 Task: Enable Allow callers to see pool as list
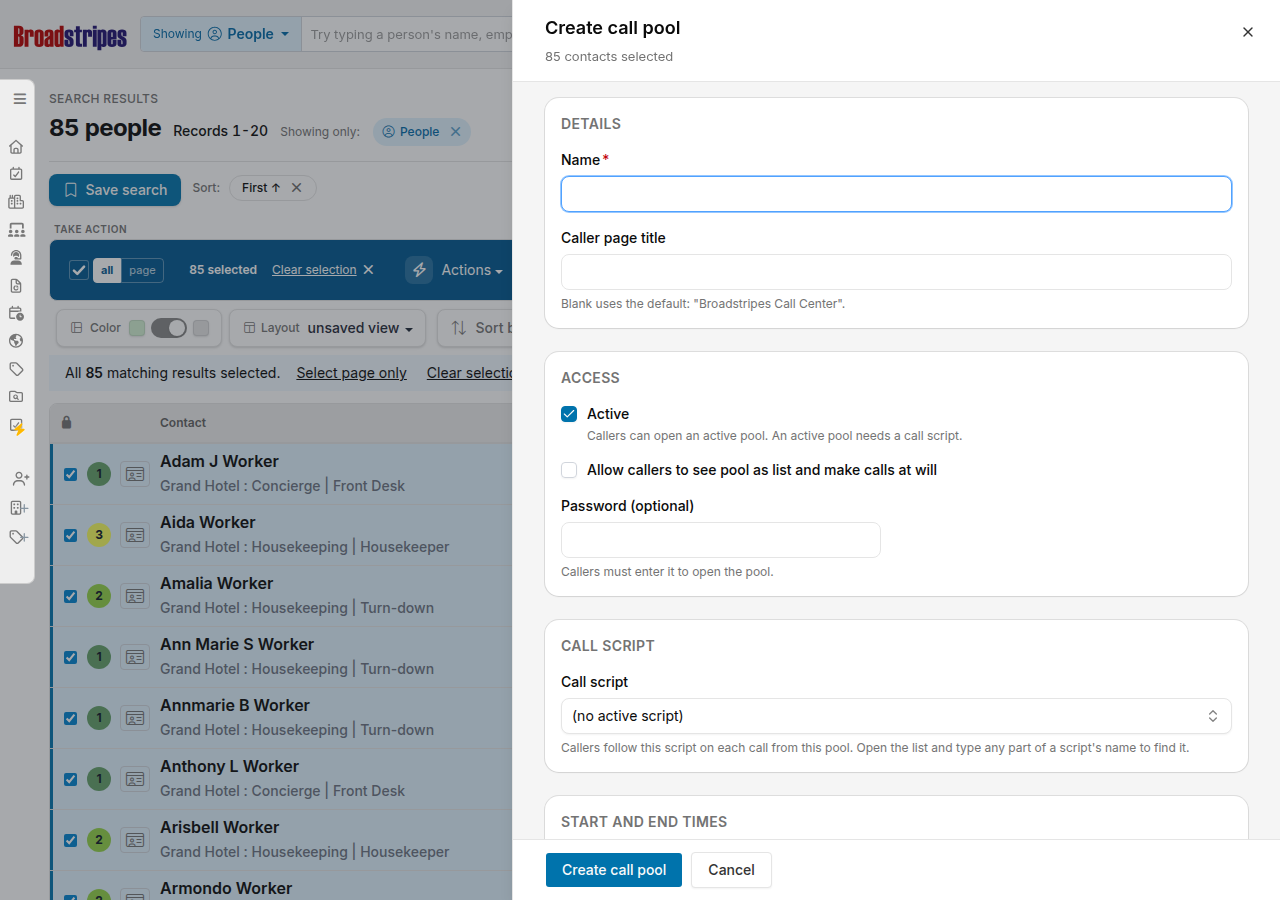click(x=569, y=470)
